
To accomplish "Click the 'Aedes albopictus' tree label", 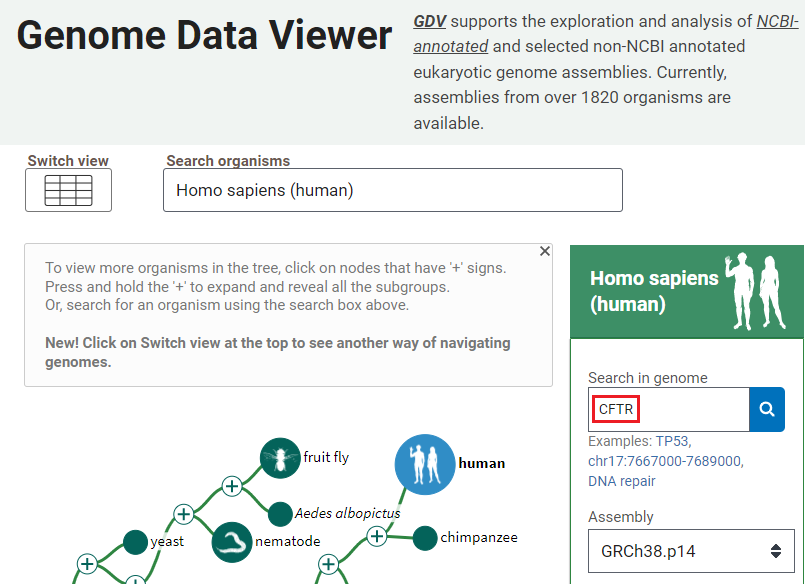I will 348,513.
